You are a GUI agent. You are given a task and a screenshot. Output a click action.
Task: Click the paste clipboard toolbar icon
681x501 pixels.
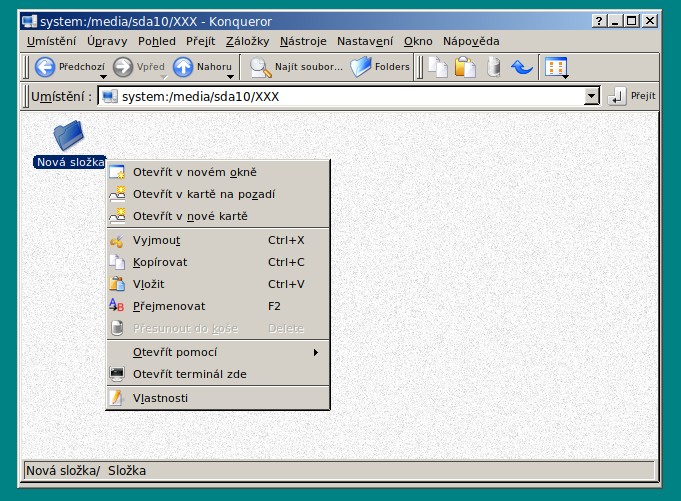click(465, 67)
